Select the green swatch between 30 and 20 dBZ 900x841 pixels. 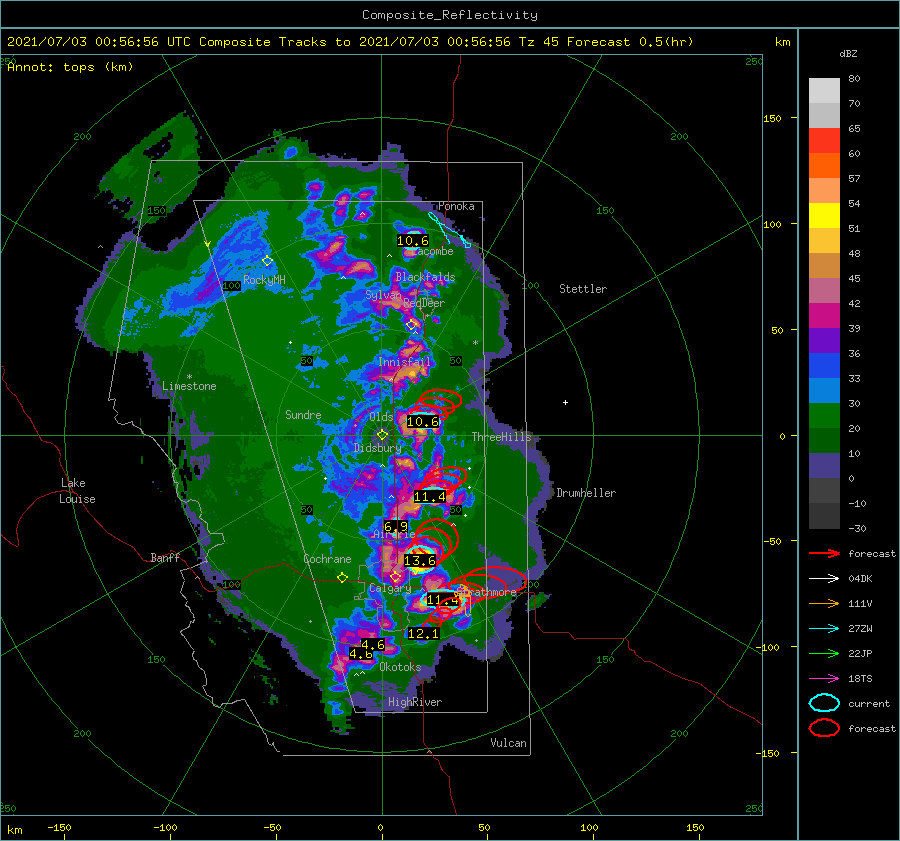824,416
